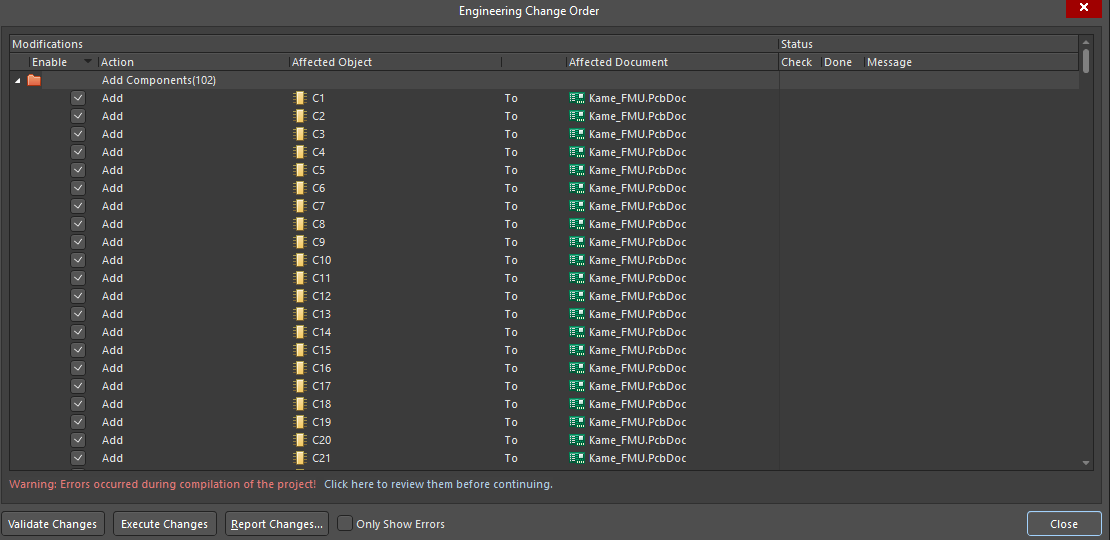
Task: Toggle the Enable checkbox for C8
Action: pyautogui.click(x=78, y=224)
